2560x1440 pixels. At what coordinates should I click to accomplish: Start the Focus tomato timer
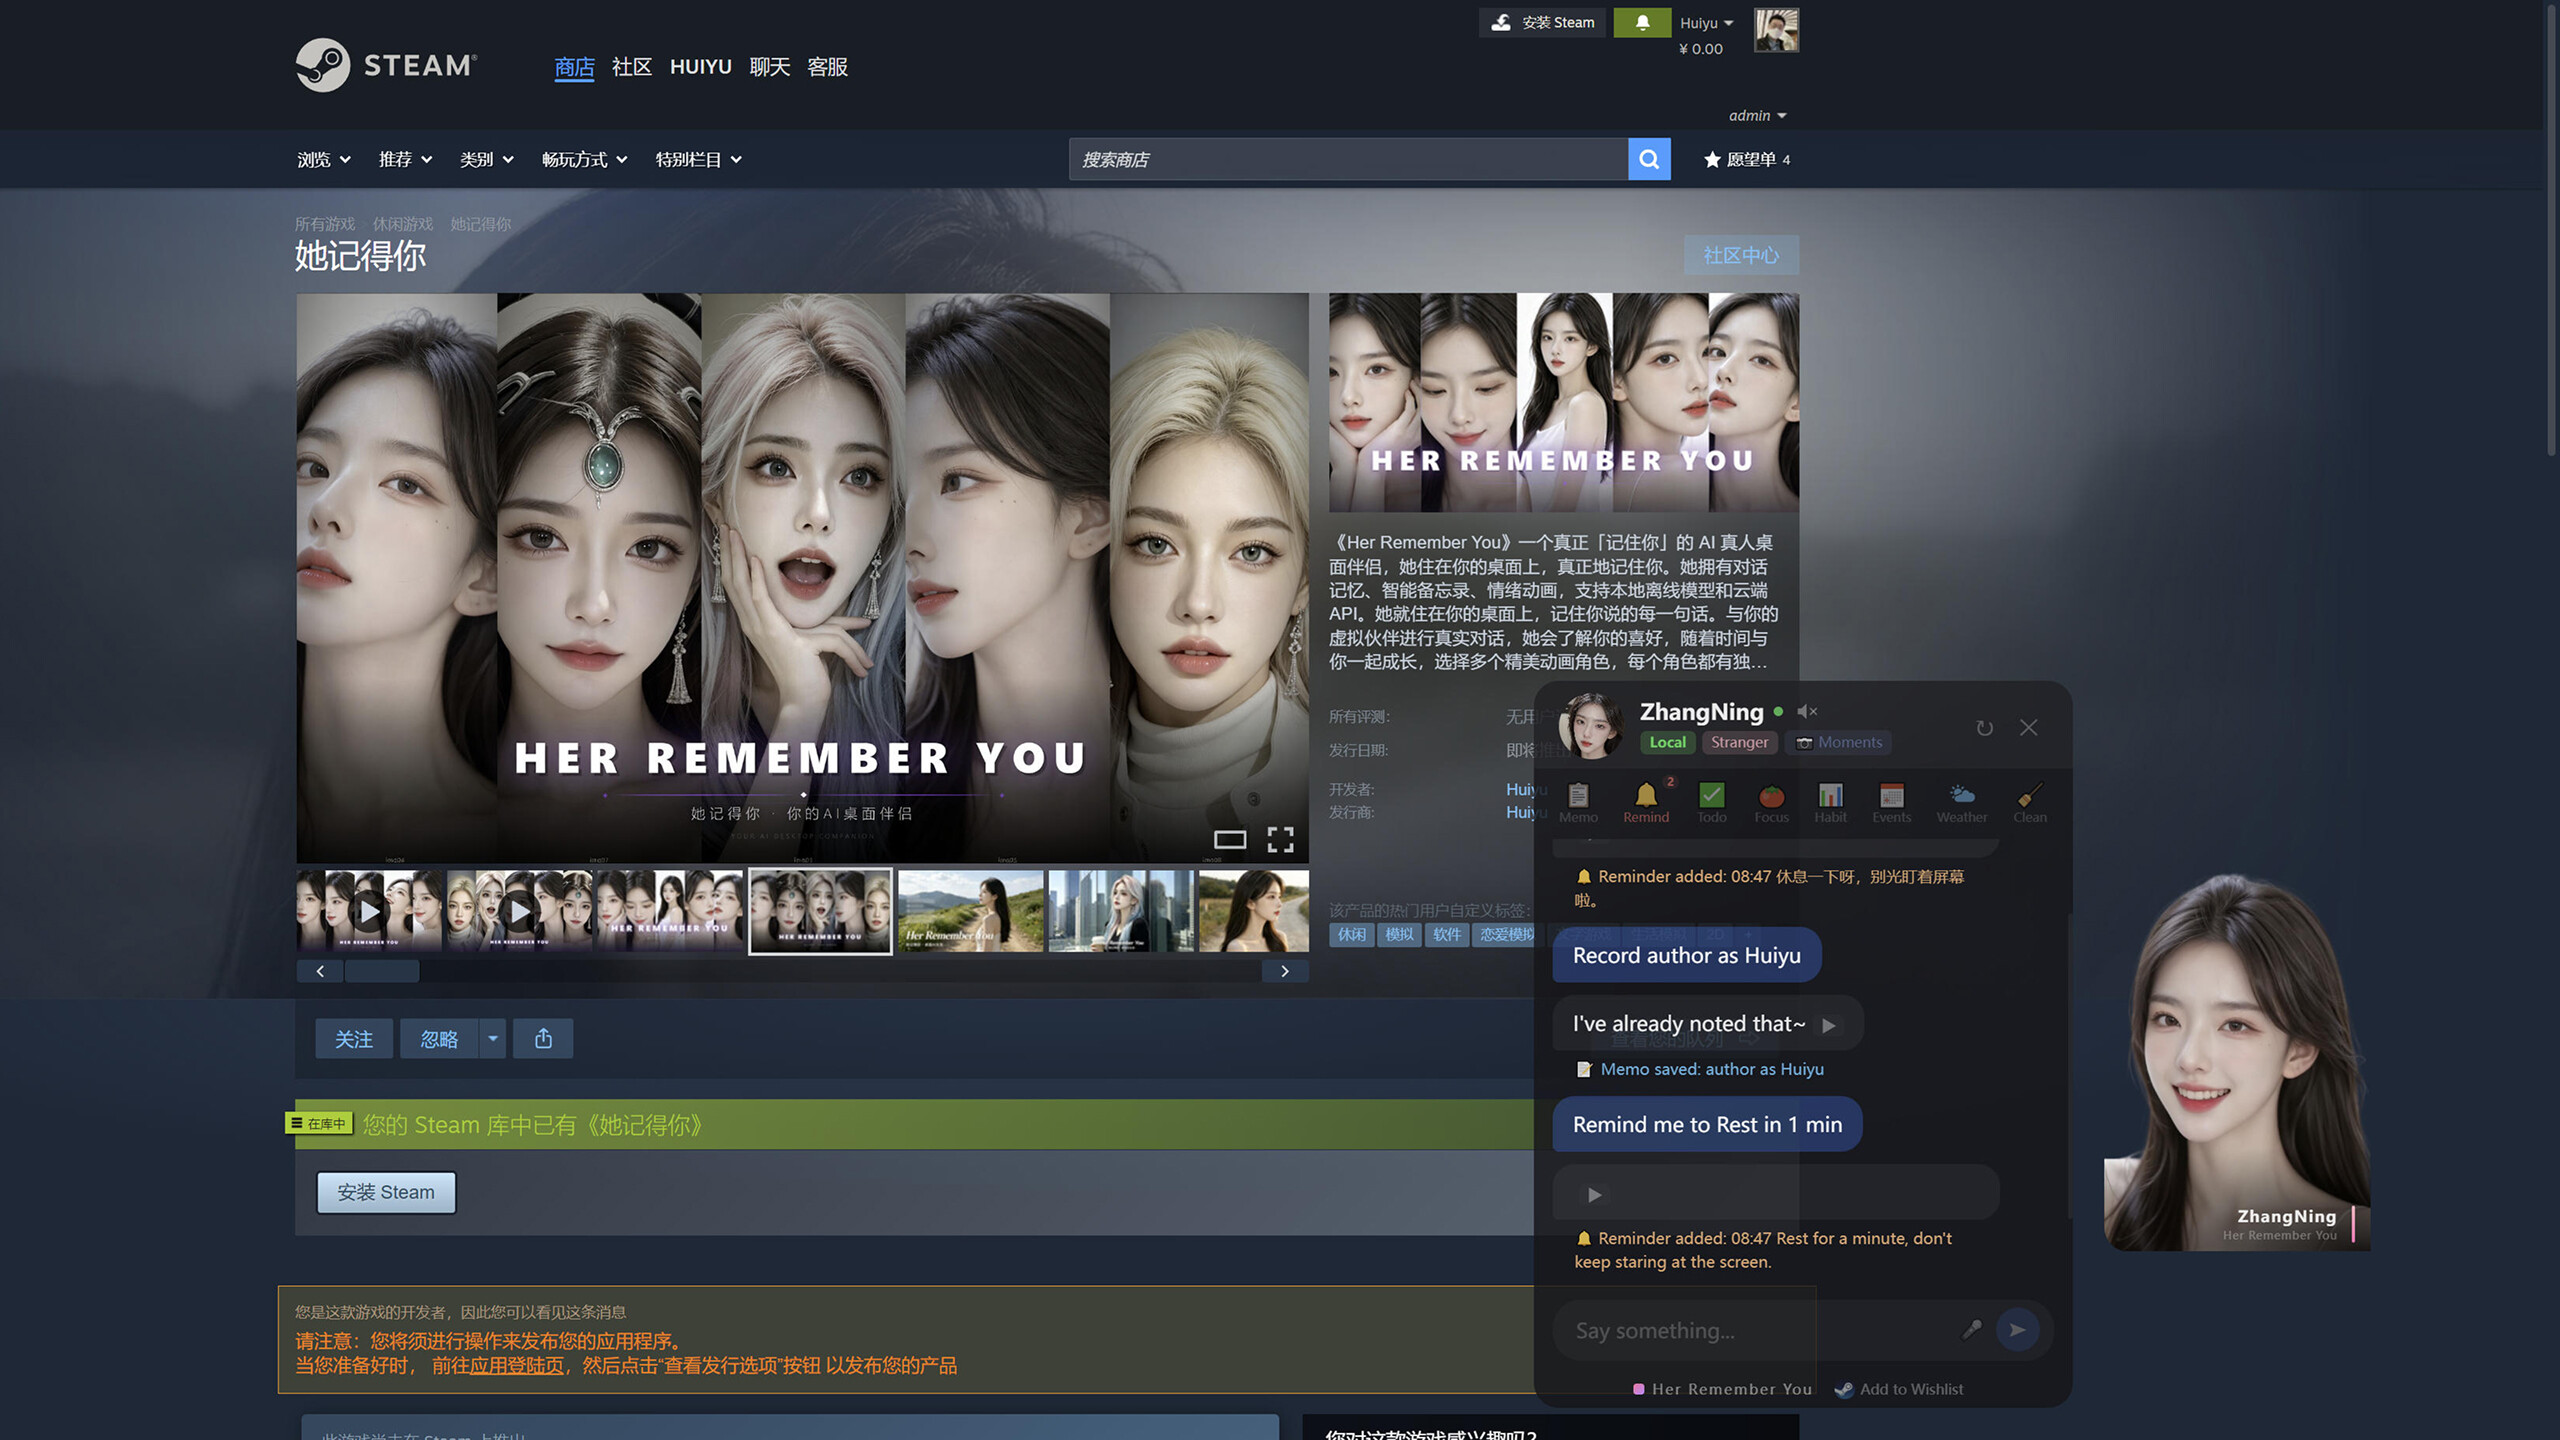click(x=1771, y=803)
